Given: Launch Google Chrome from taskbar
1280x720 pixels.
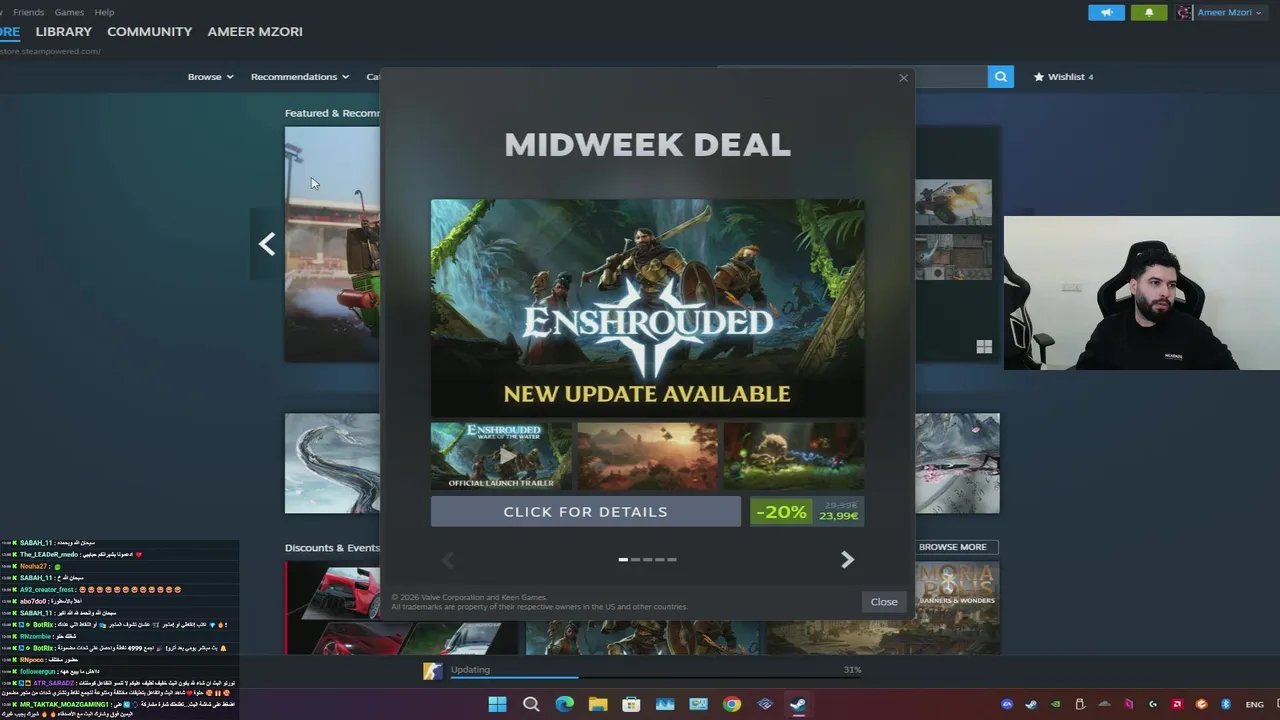Looking at the screenshot, I should coord(732,704).
